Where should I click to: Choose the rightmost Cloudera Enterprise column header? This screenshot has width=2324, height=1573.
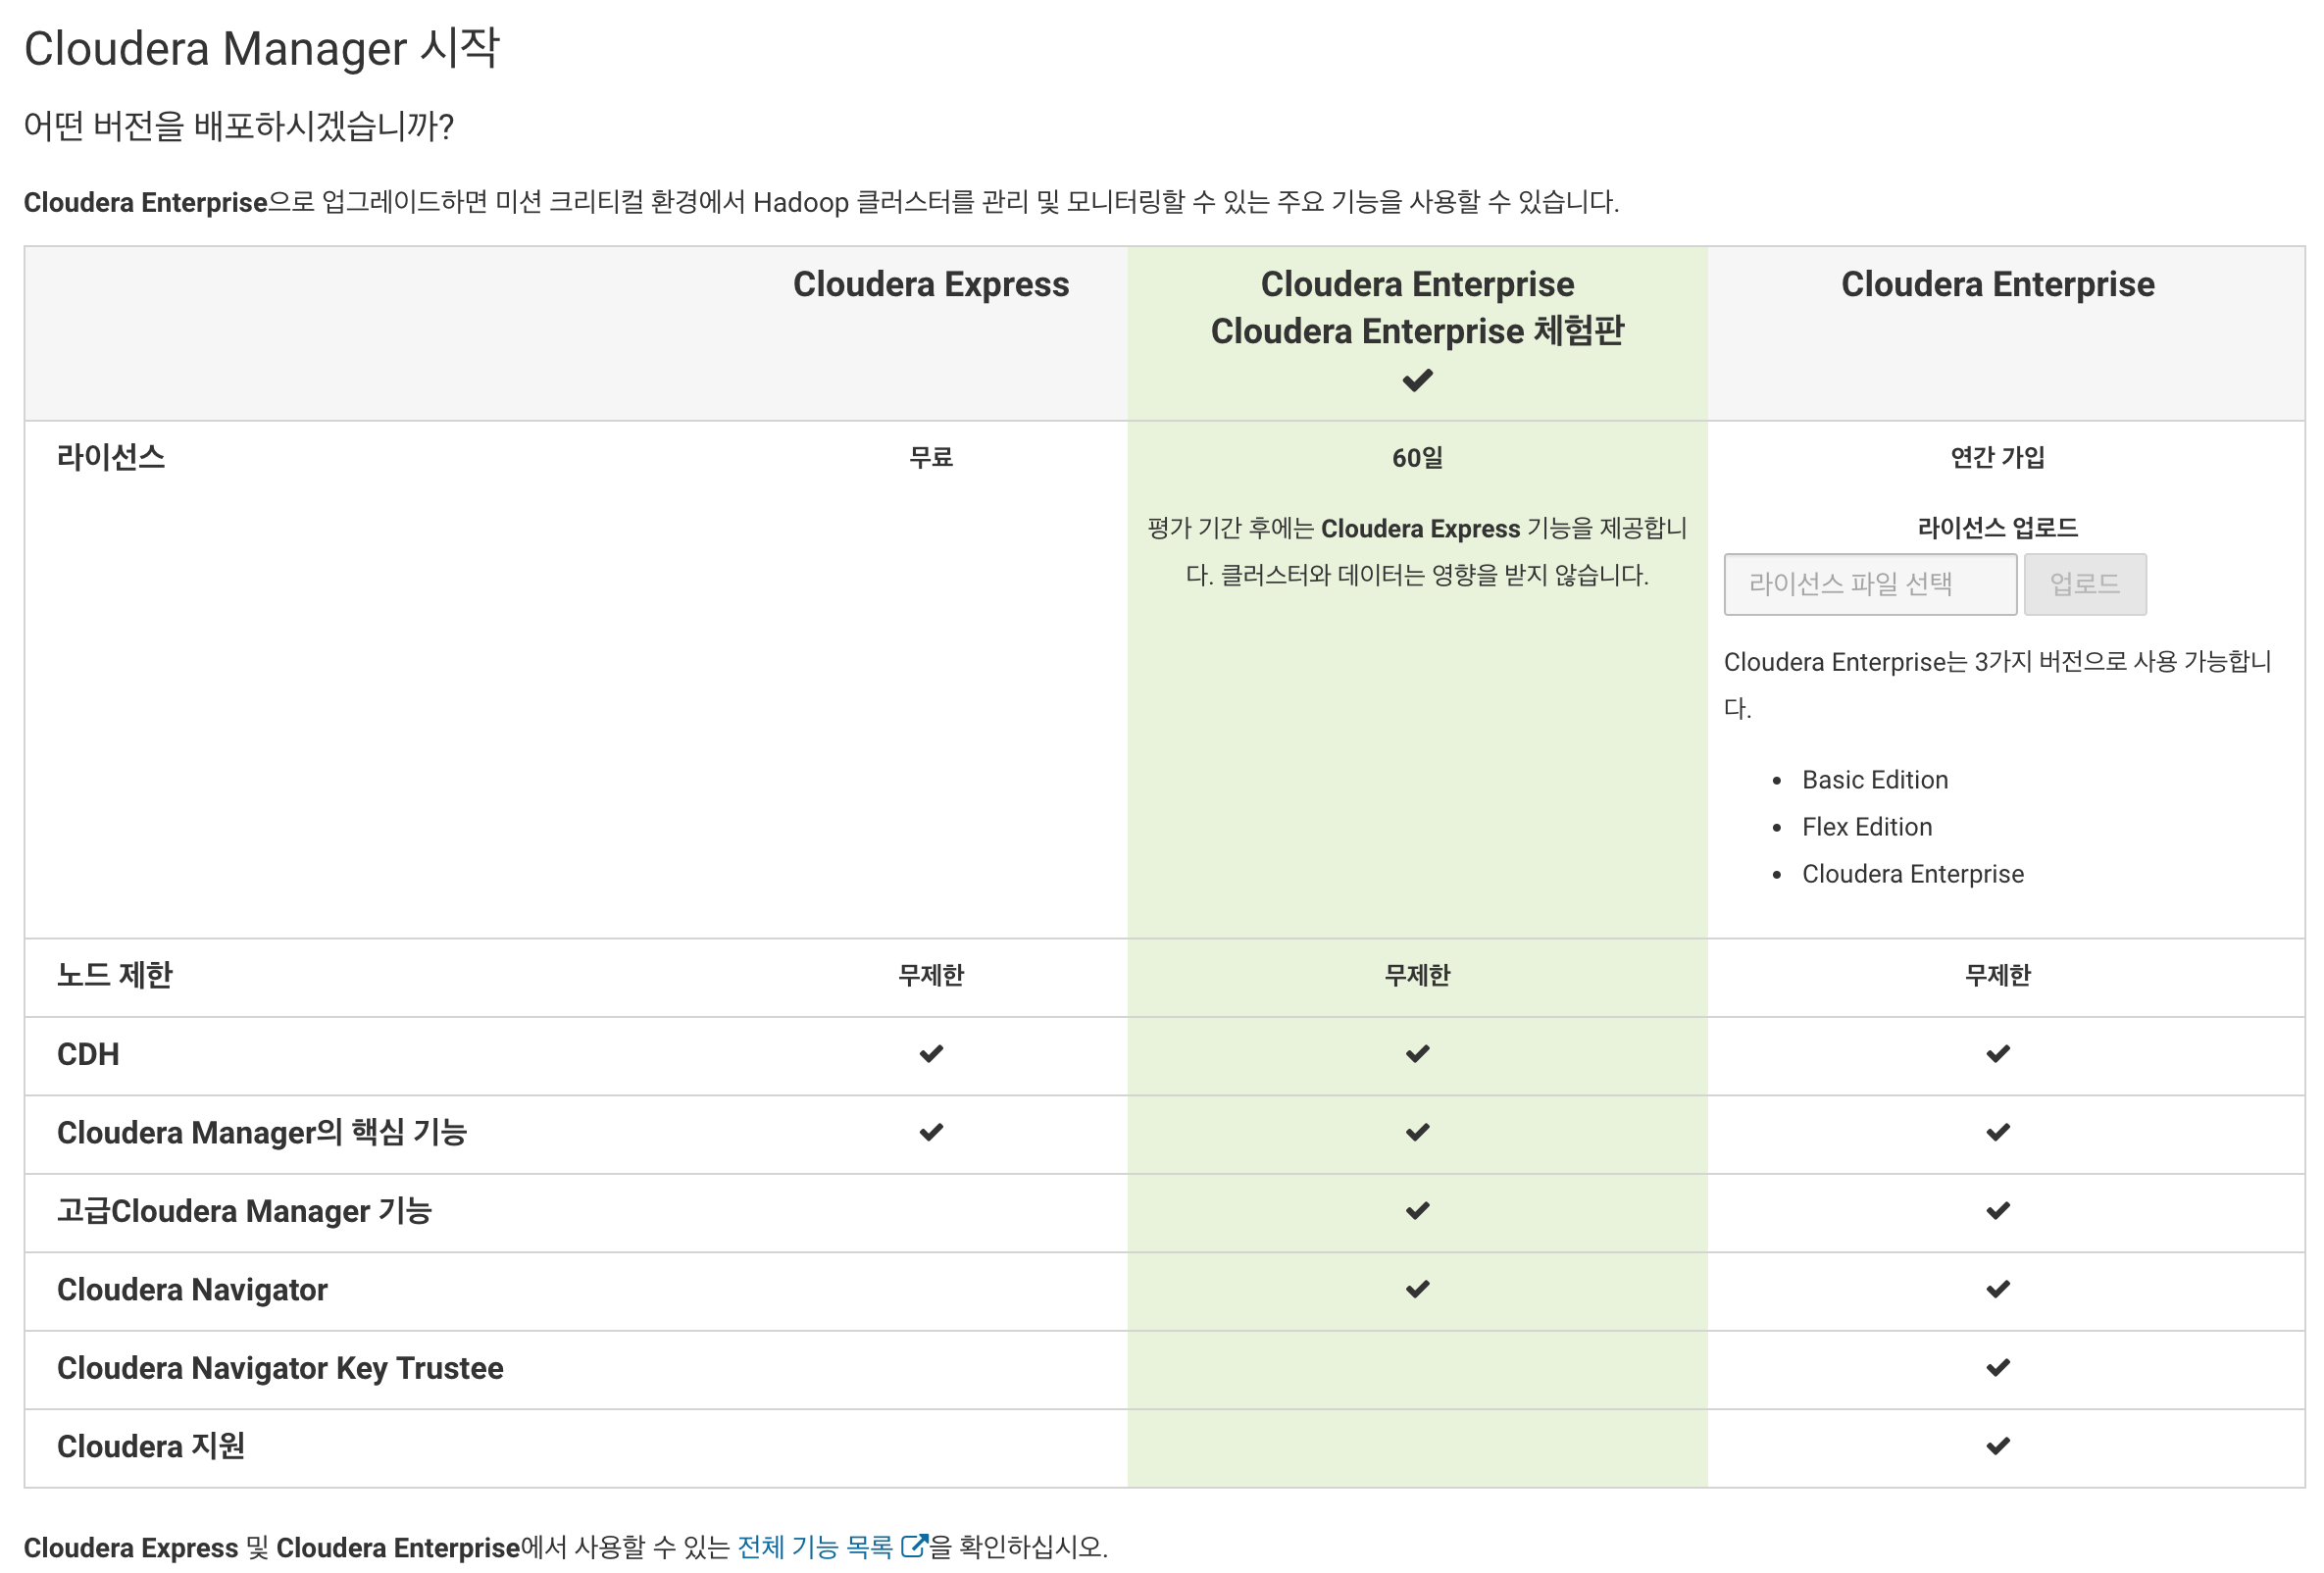tap(1997, 284)
